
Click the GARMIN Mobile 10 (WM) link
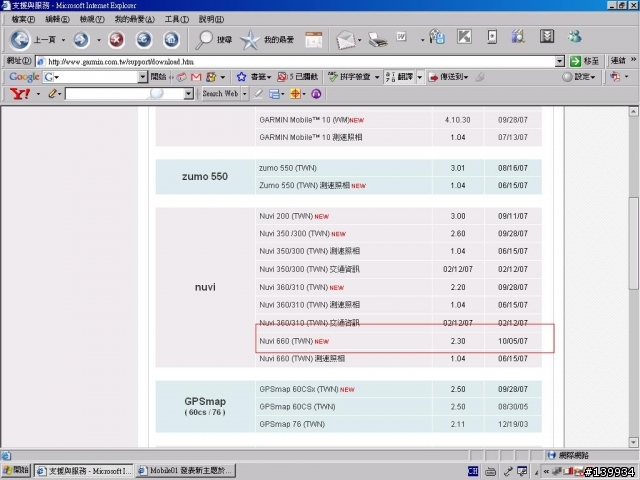304,120
